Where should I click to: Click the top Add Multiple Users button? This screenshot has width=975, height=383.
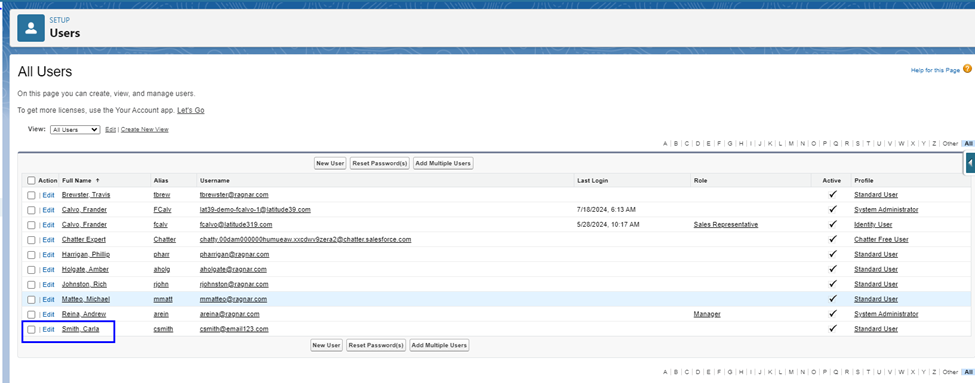(x=443, y=163)
